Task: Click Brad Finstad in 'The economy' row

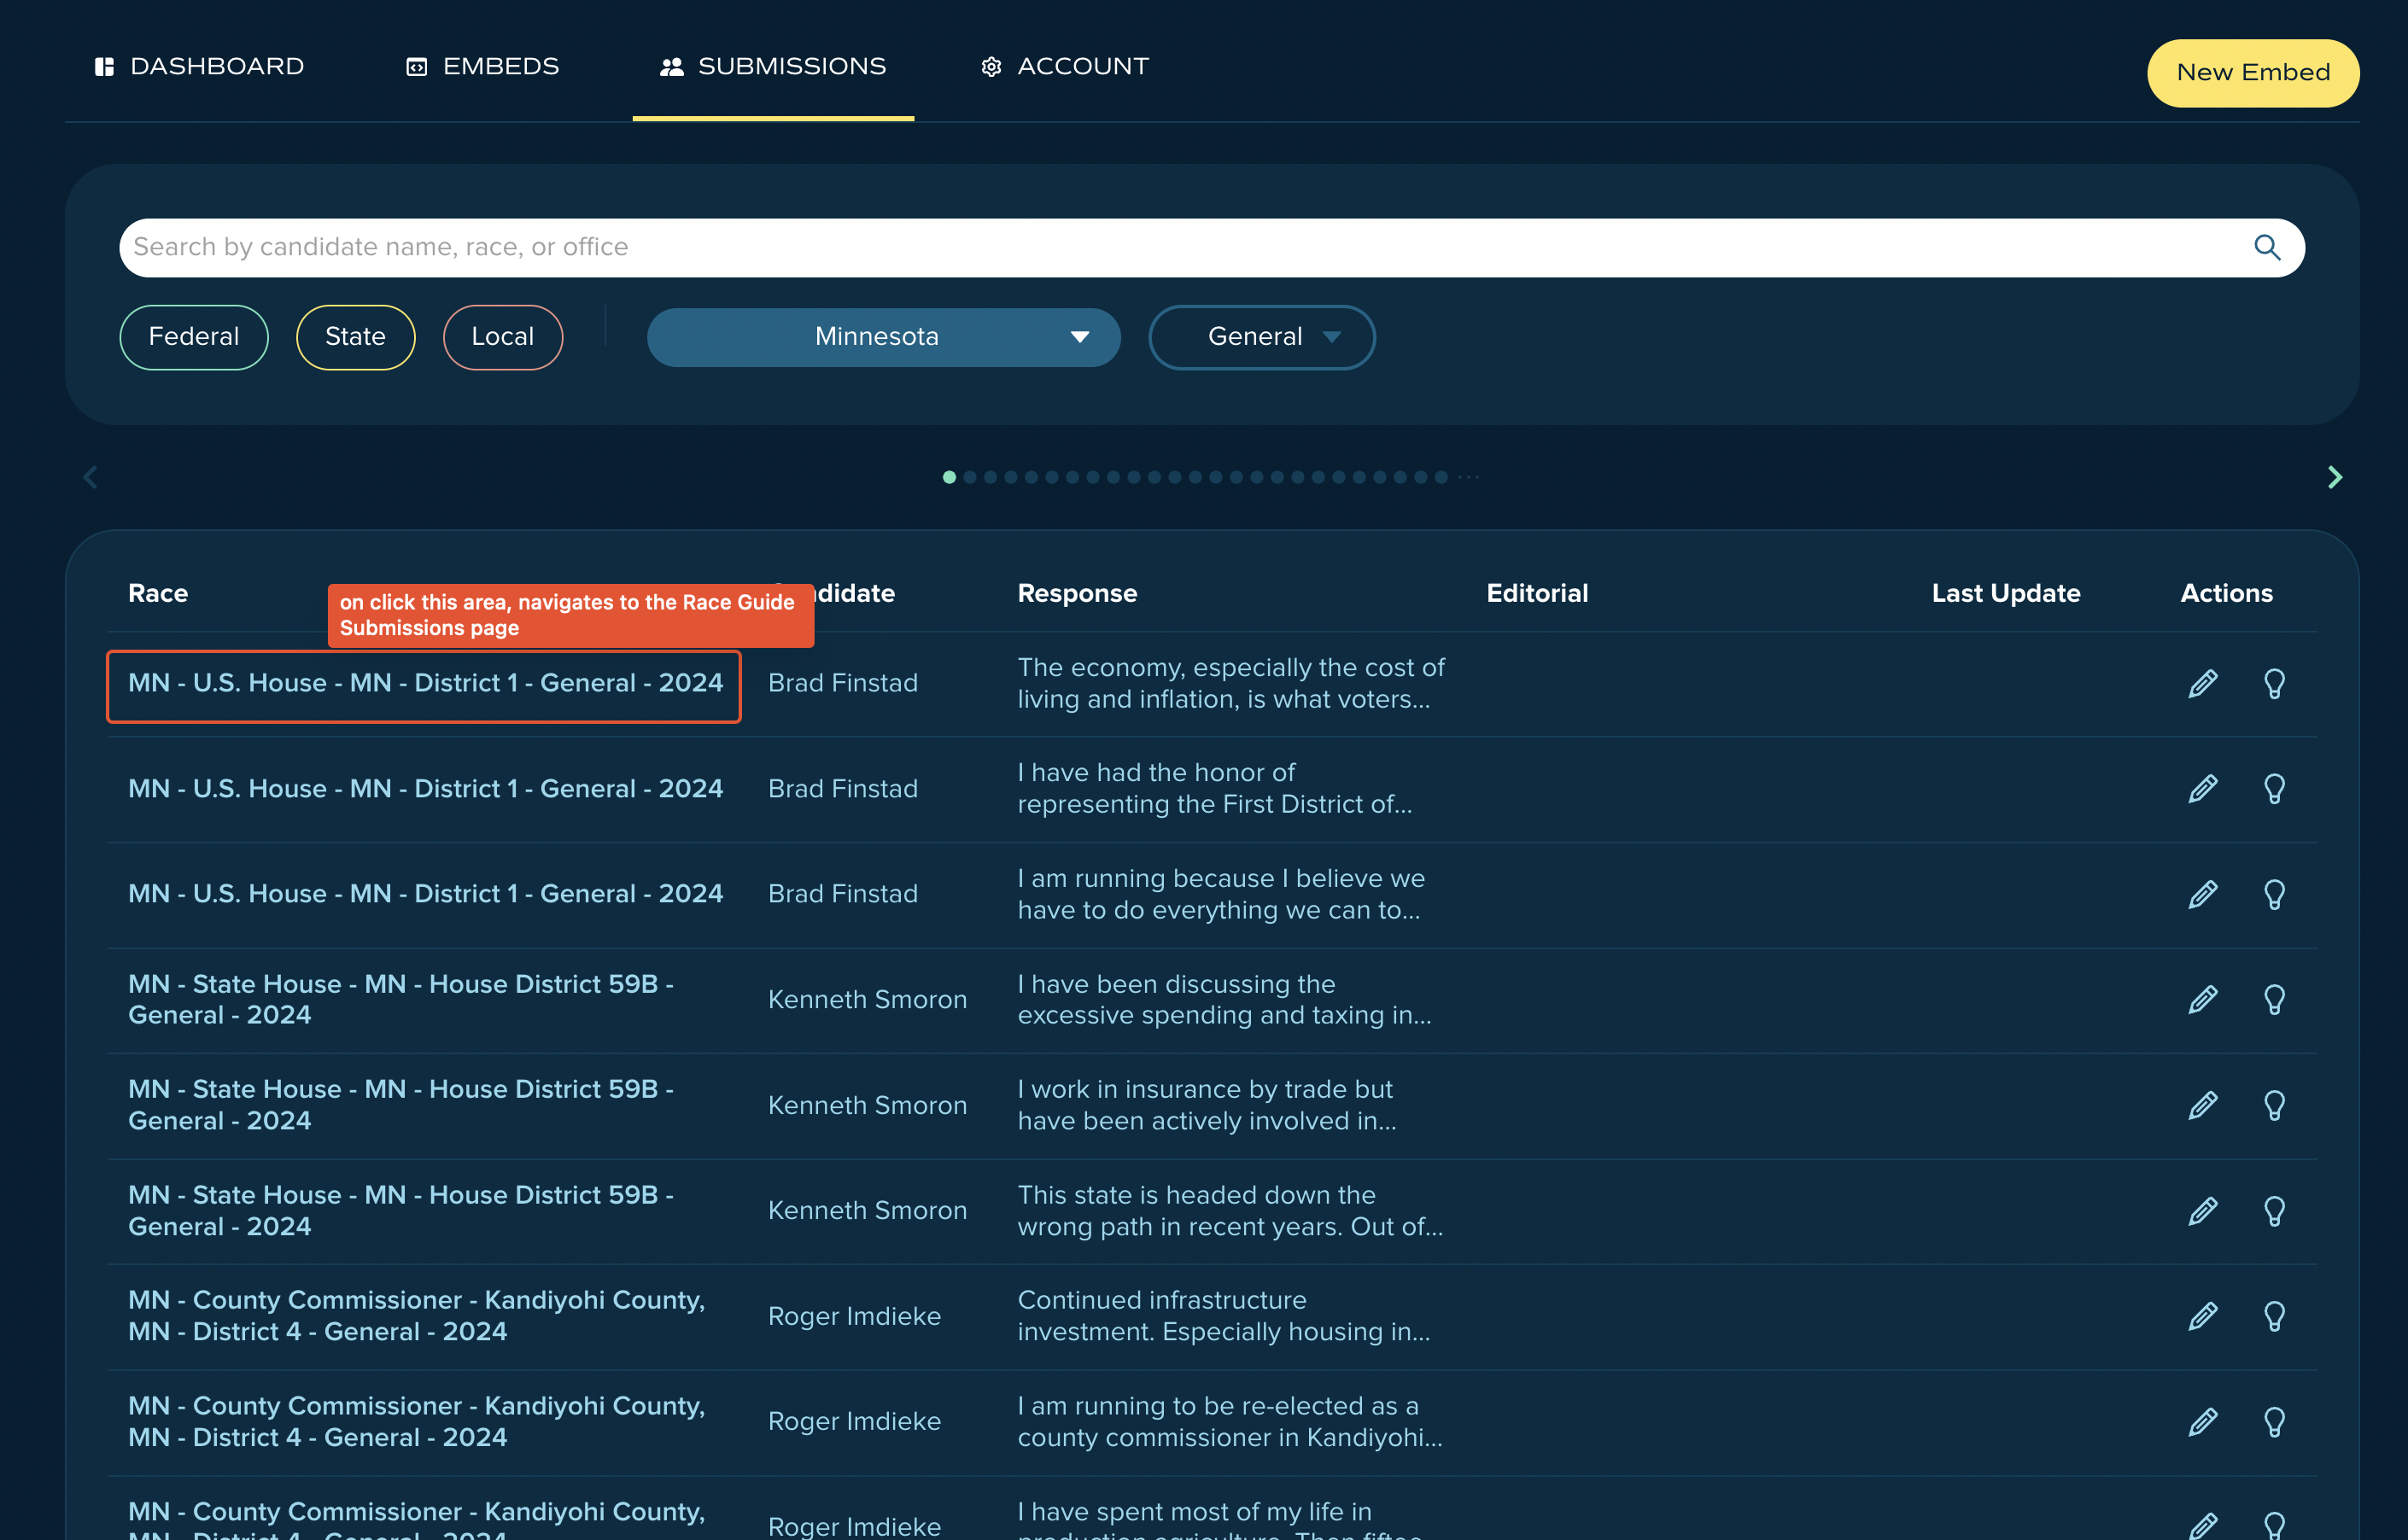Action: pyautogui.click(x=843, y=683)
